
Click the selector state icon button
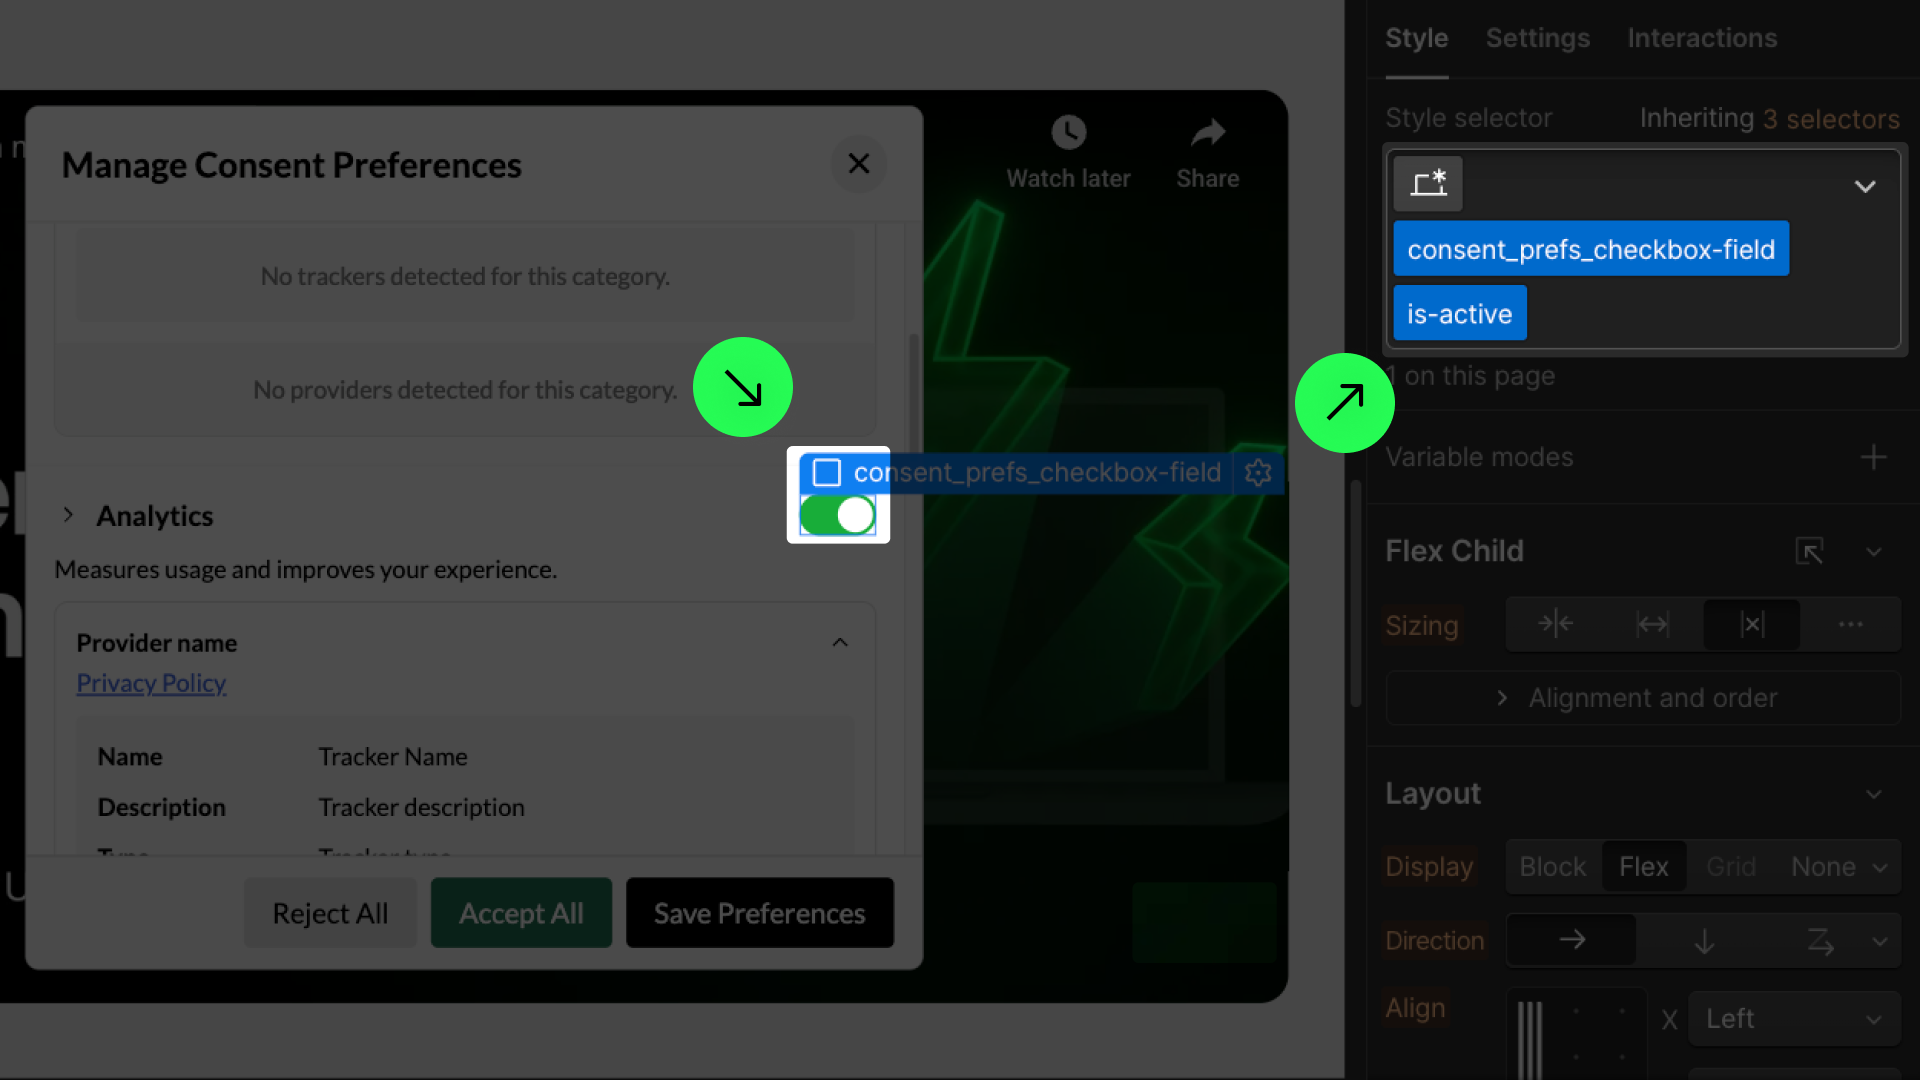point(1428,184)
